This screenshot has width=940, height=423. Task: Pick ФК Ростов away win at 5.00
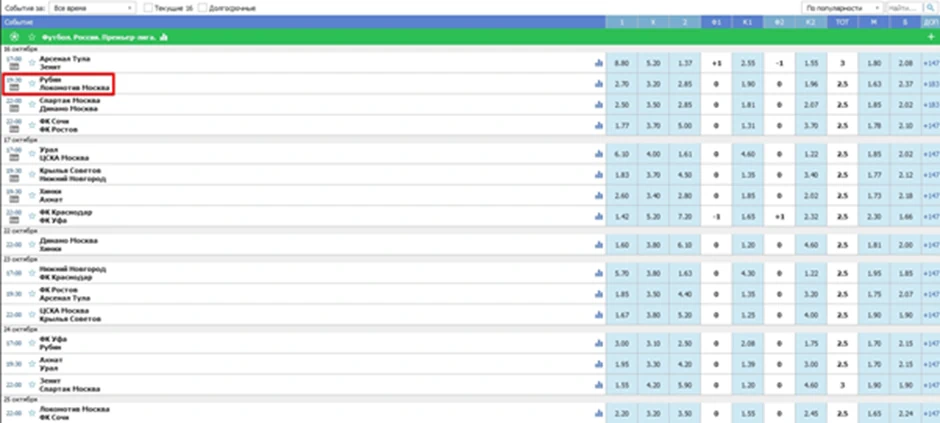685,125
